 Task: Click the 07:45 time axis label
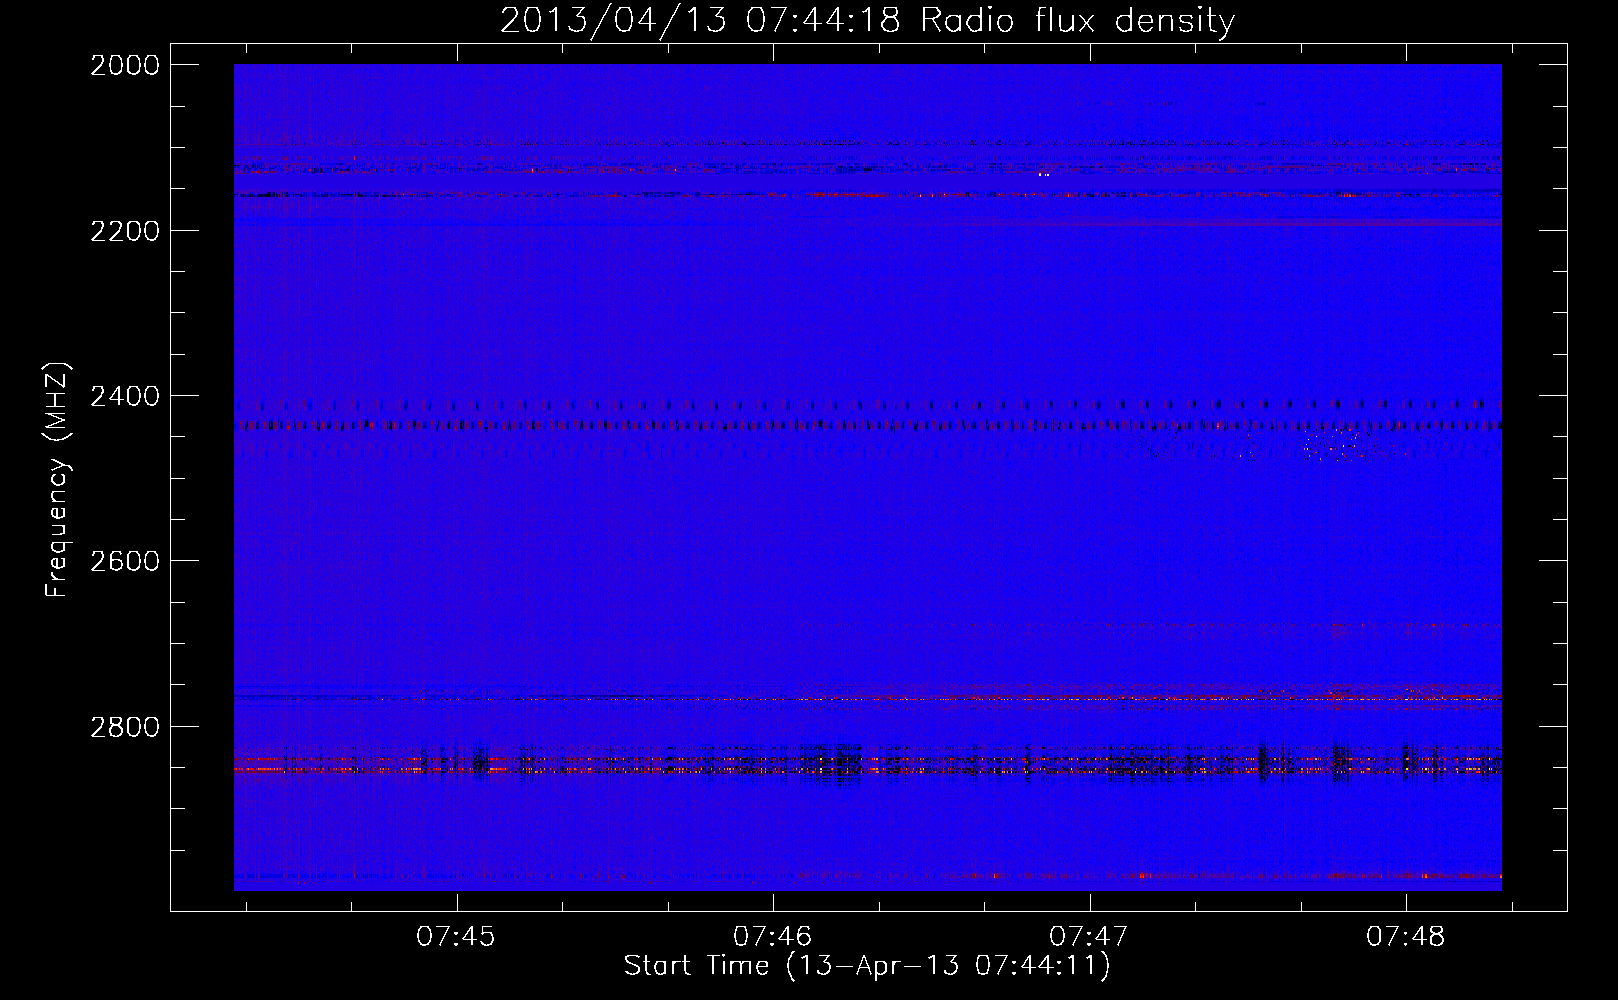pyautogui.click(x=456, y=936)
